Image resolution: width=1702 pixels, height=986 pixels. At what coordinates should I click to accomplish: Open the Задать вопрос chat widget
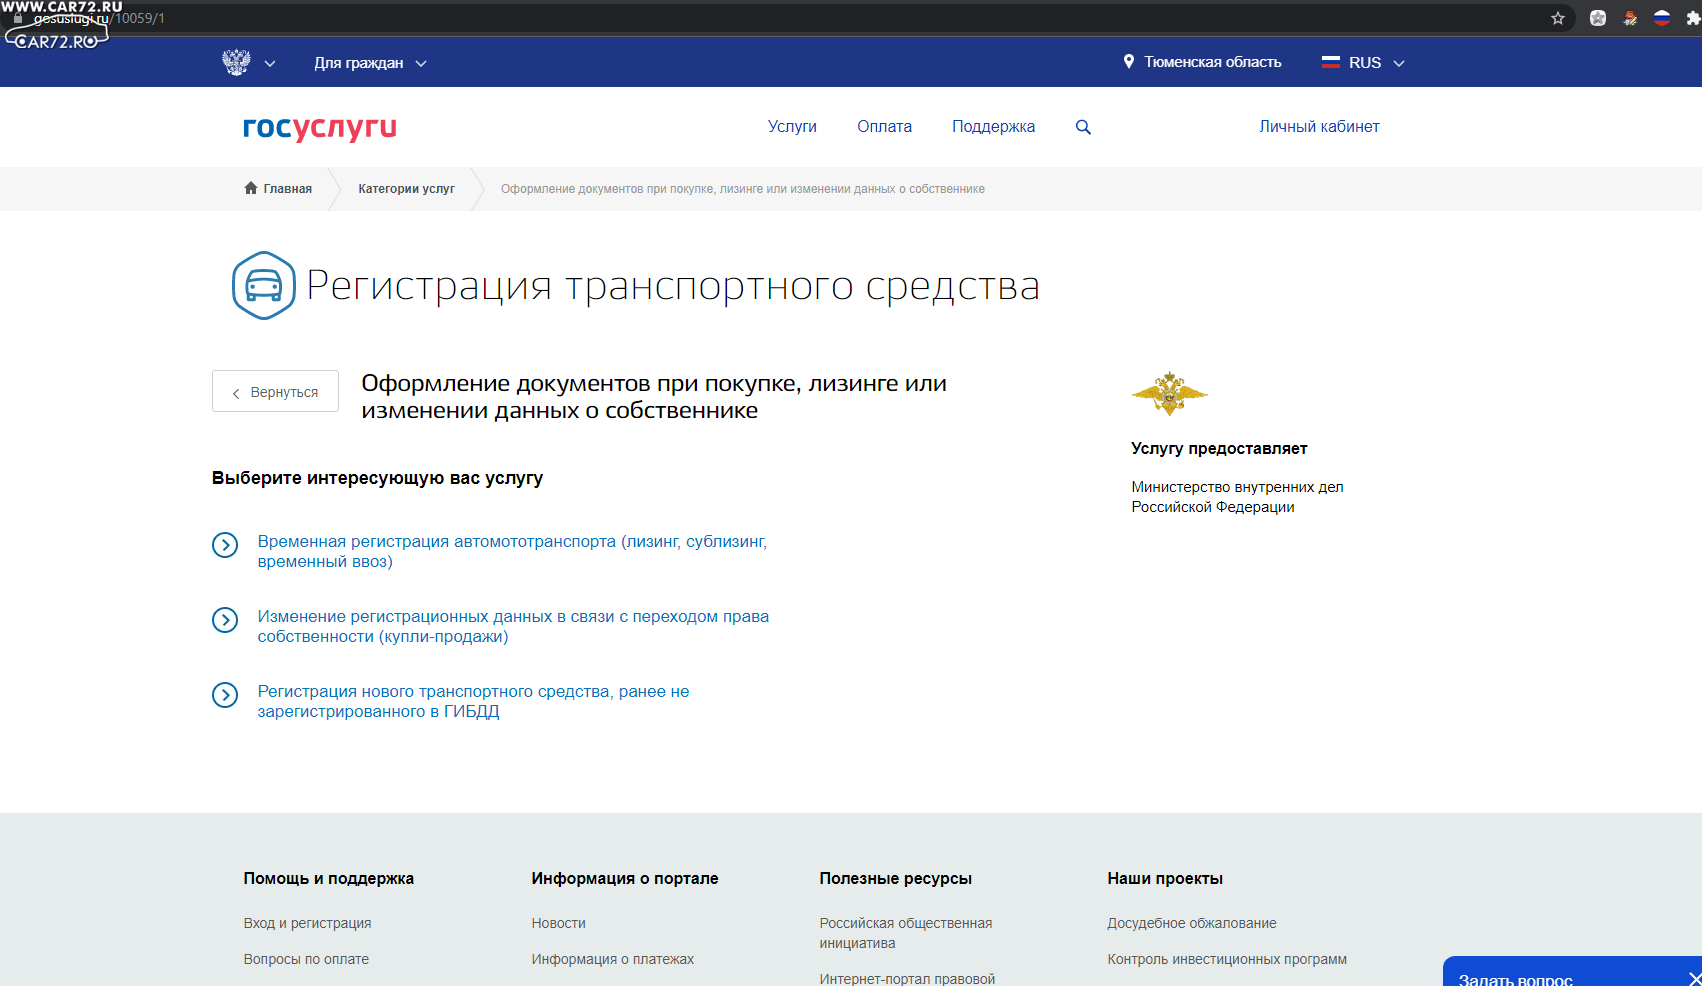pyautogui.click(x=1515, y=978)
